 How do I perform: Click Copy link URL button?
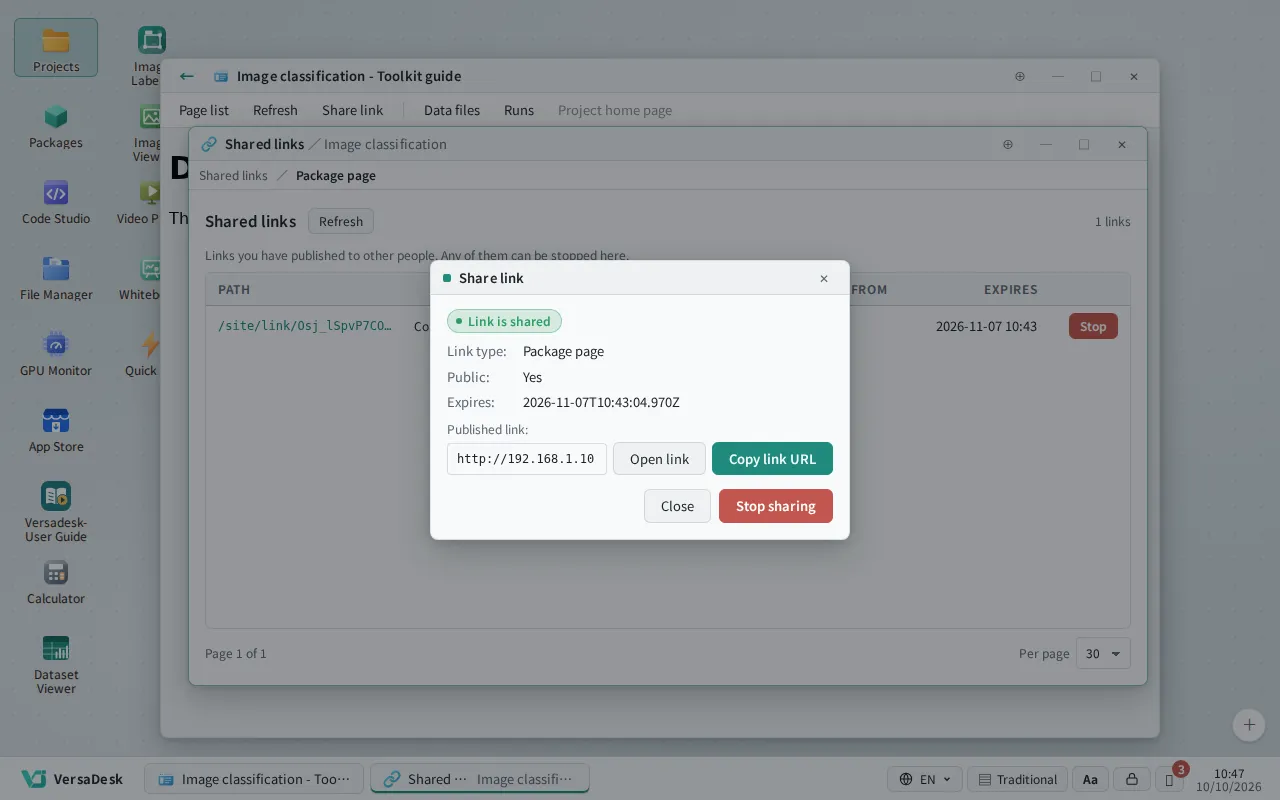pyautogui.click(x=772, y=459)
